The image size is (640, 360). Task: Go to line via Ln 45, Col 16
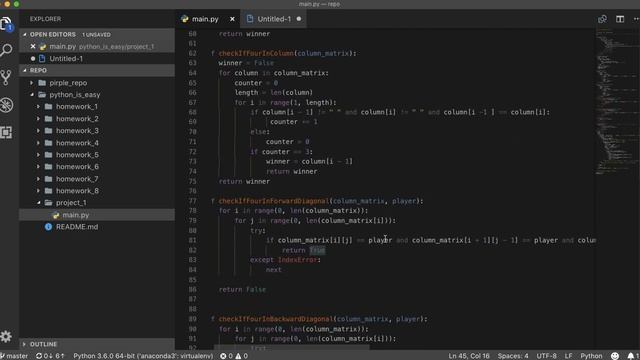coord(469,356)
